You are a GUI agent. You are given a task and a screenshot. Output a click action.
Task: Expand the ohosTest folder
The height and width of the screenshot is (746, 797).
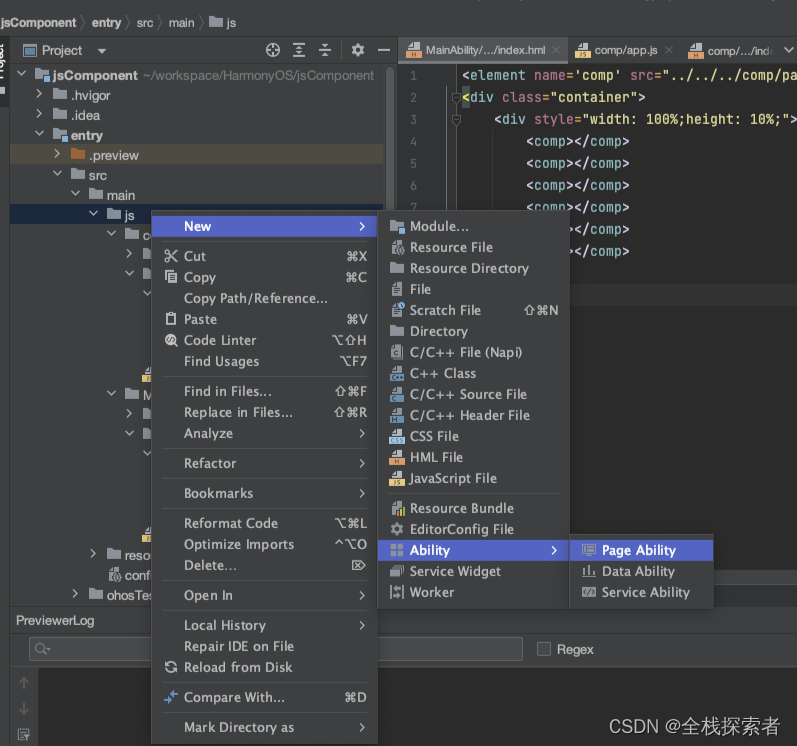pos(75,594)
